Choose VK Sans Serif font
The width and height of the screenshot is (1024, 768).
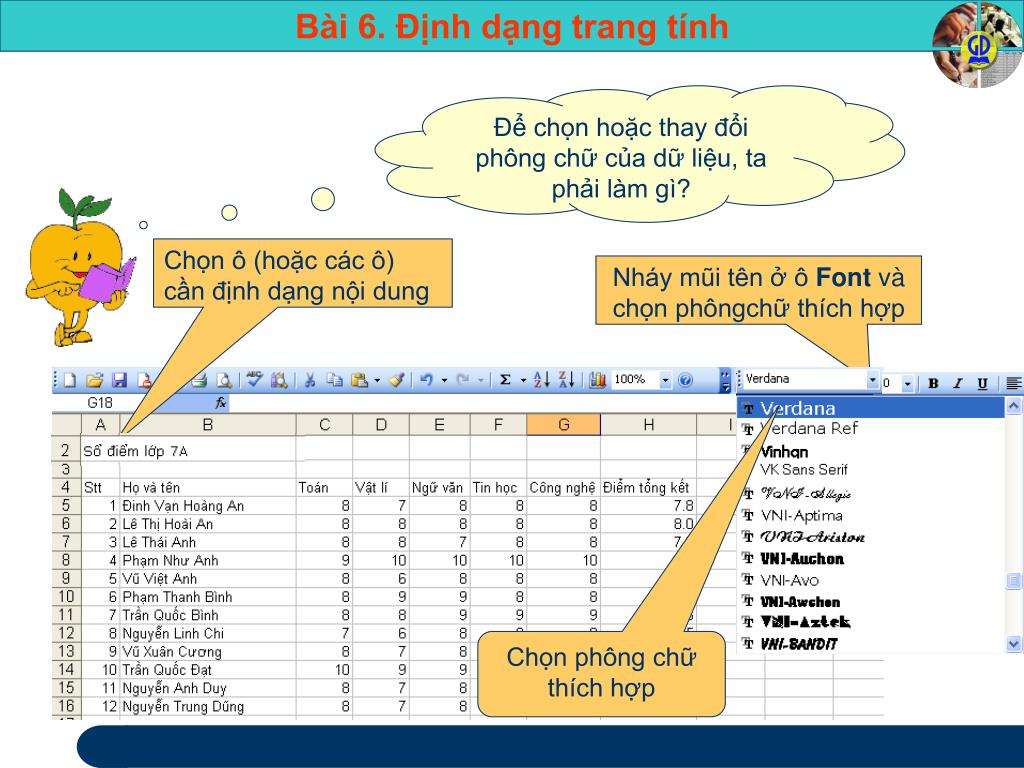pos(871,469)
